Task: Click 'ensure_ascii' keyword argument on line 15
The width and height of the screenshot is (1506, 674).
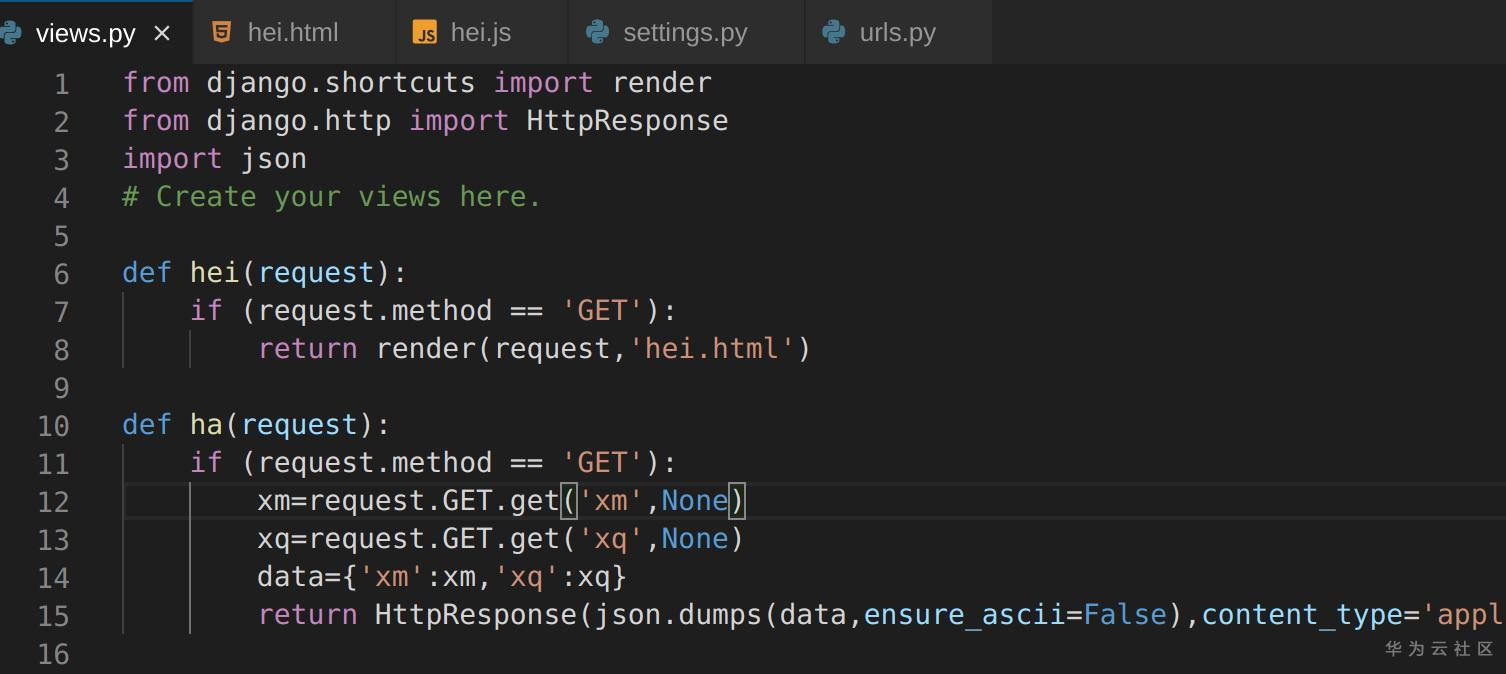Action: 963,615
